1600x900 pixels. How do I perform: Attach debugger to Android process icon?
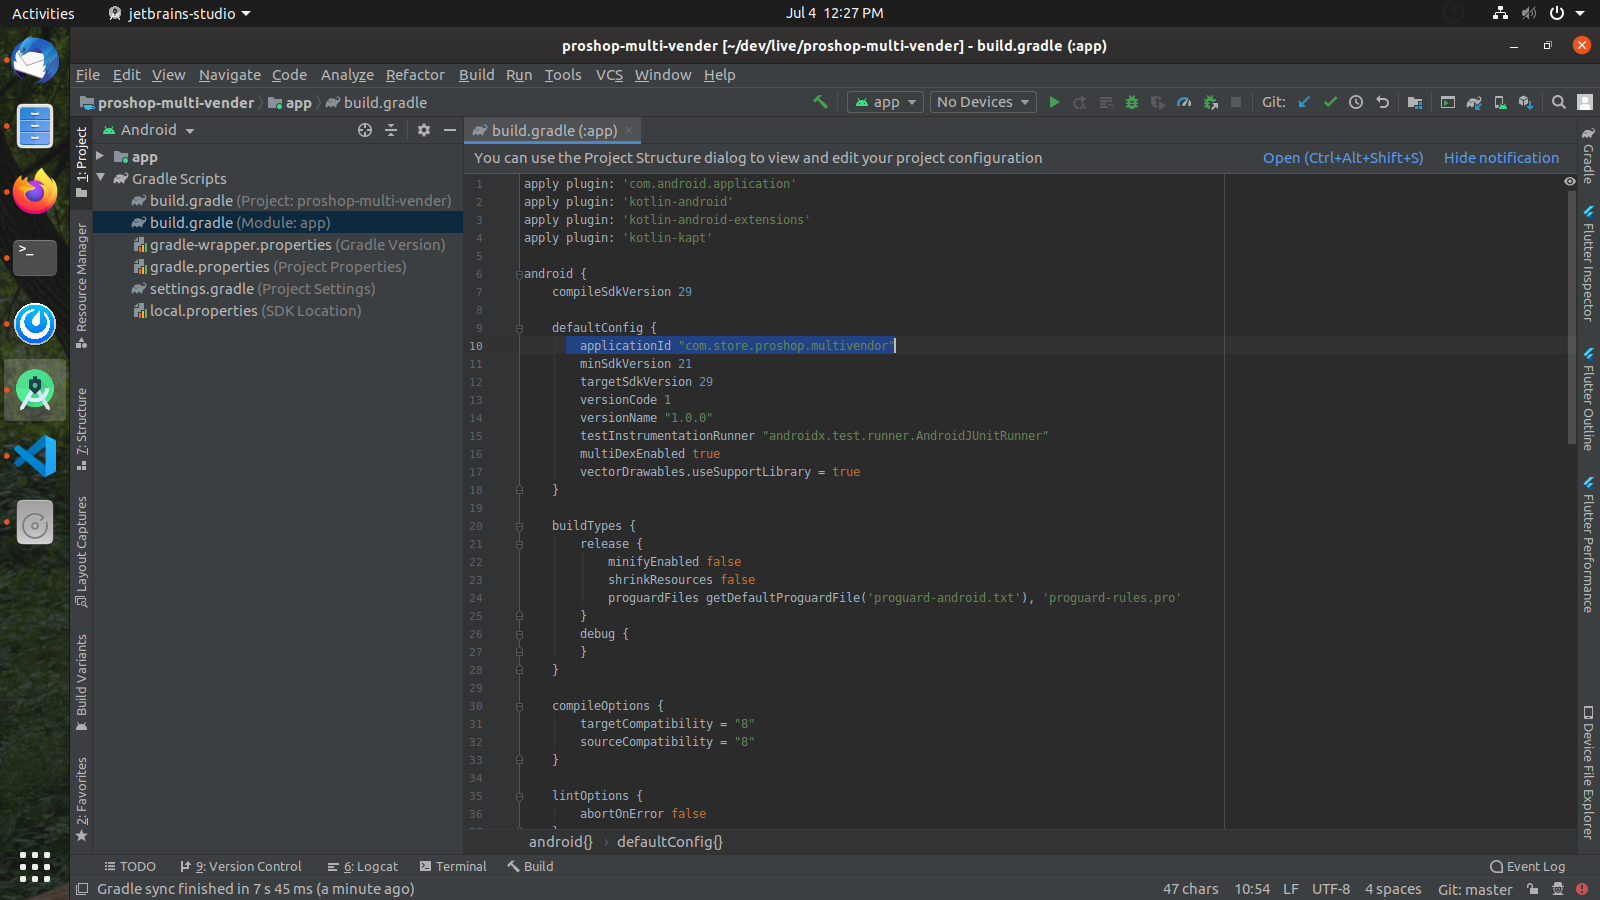[x=1210, y=102]
